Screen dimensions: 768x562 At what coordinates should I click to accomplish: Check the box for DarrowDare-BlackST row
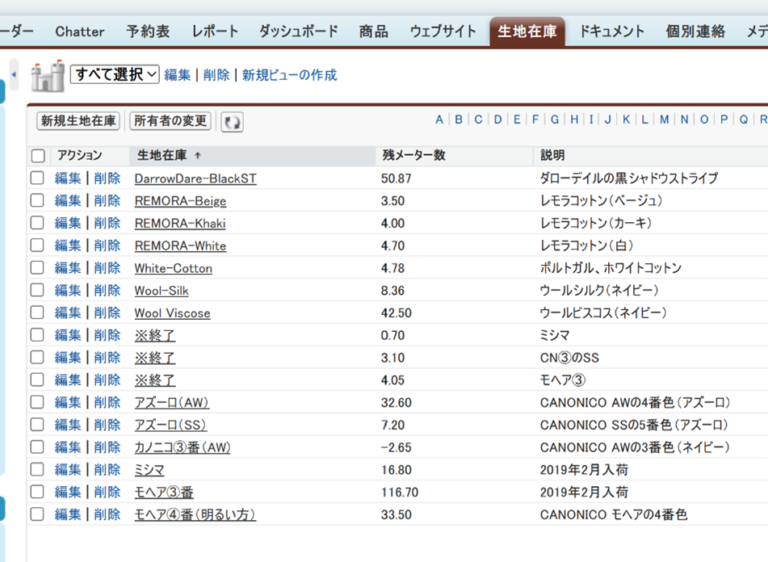coord(37,178)
